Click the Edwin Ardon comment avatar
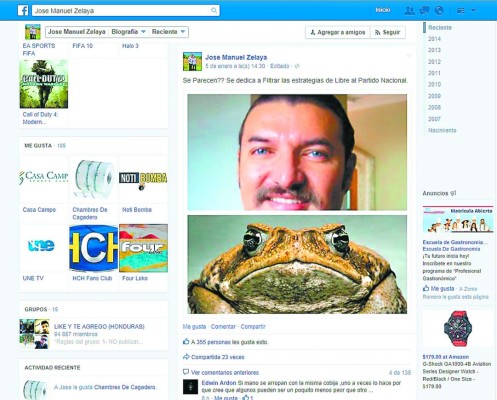The width and height of the screenshot is (497, 400). [190, 387]
